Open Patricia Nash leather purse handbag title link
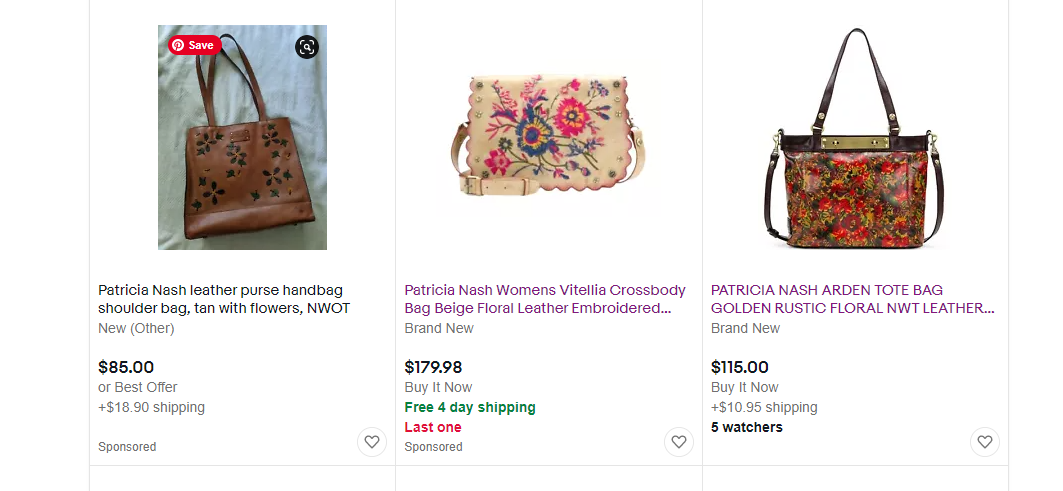1063x491 pixels. [224, 299]
